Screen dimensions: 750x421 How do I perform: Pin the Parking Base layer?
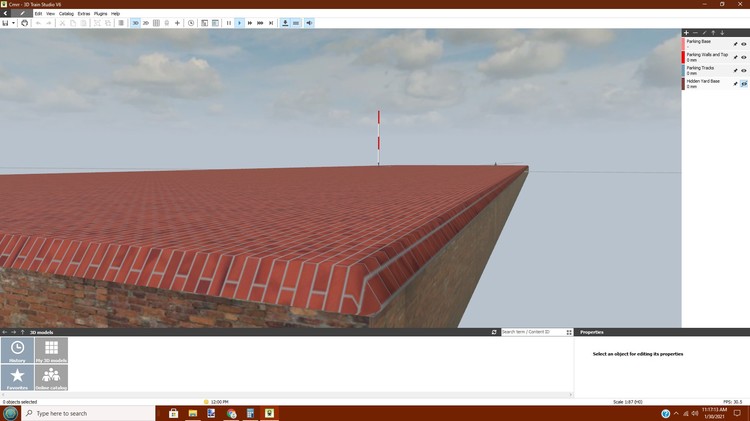pyautogui.click(x=736, y=44)
